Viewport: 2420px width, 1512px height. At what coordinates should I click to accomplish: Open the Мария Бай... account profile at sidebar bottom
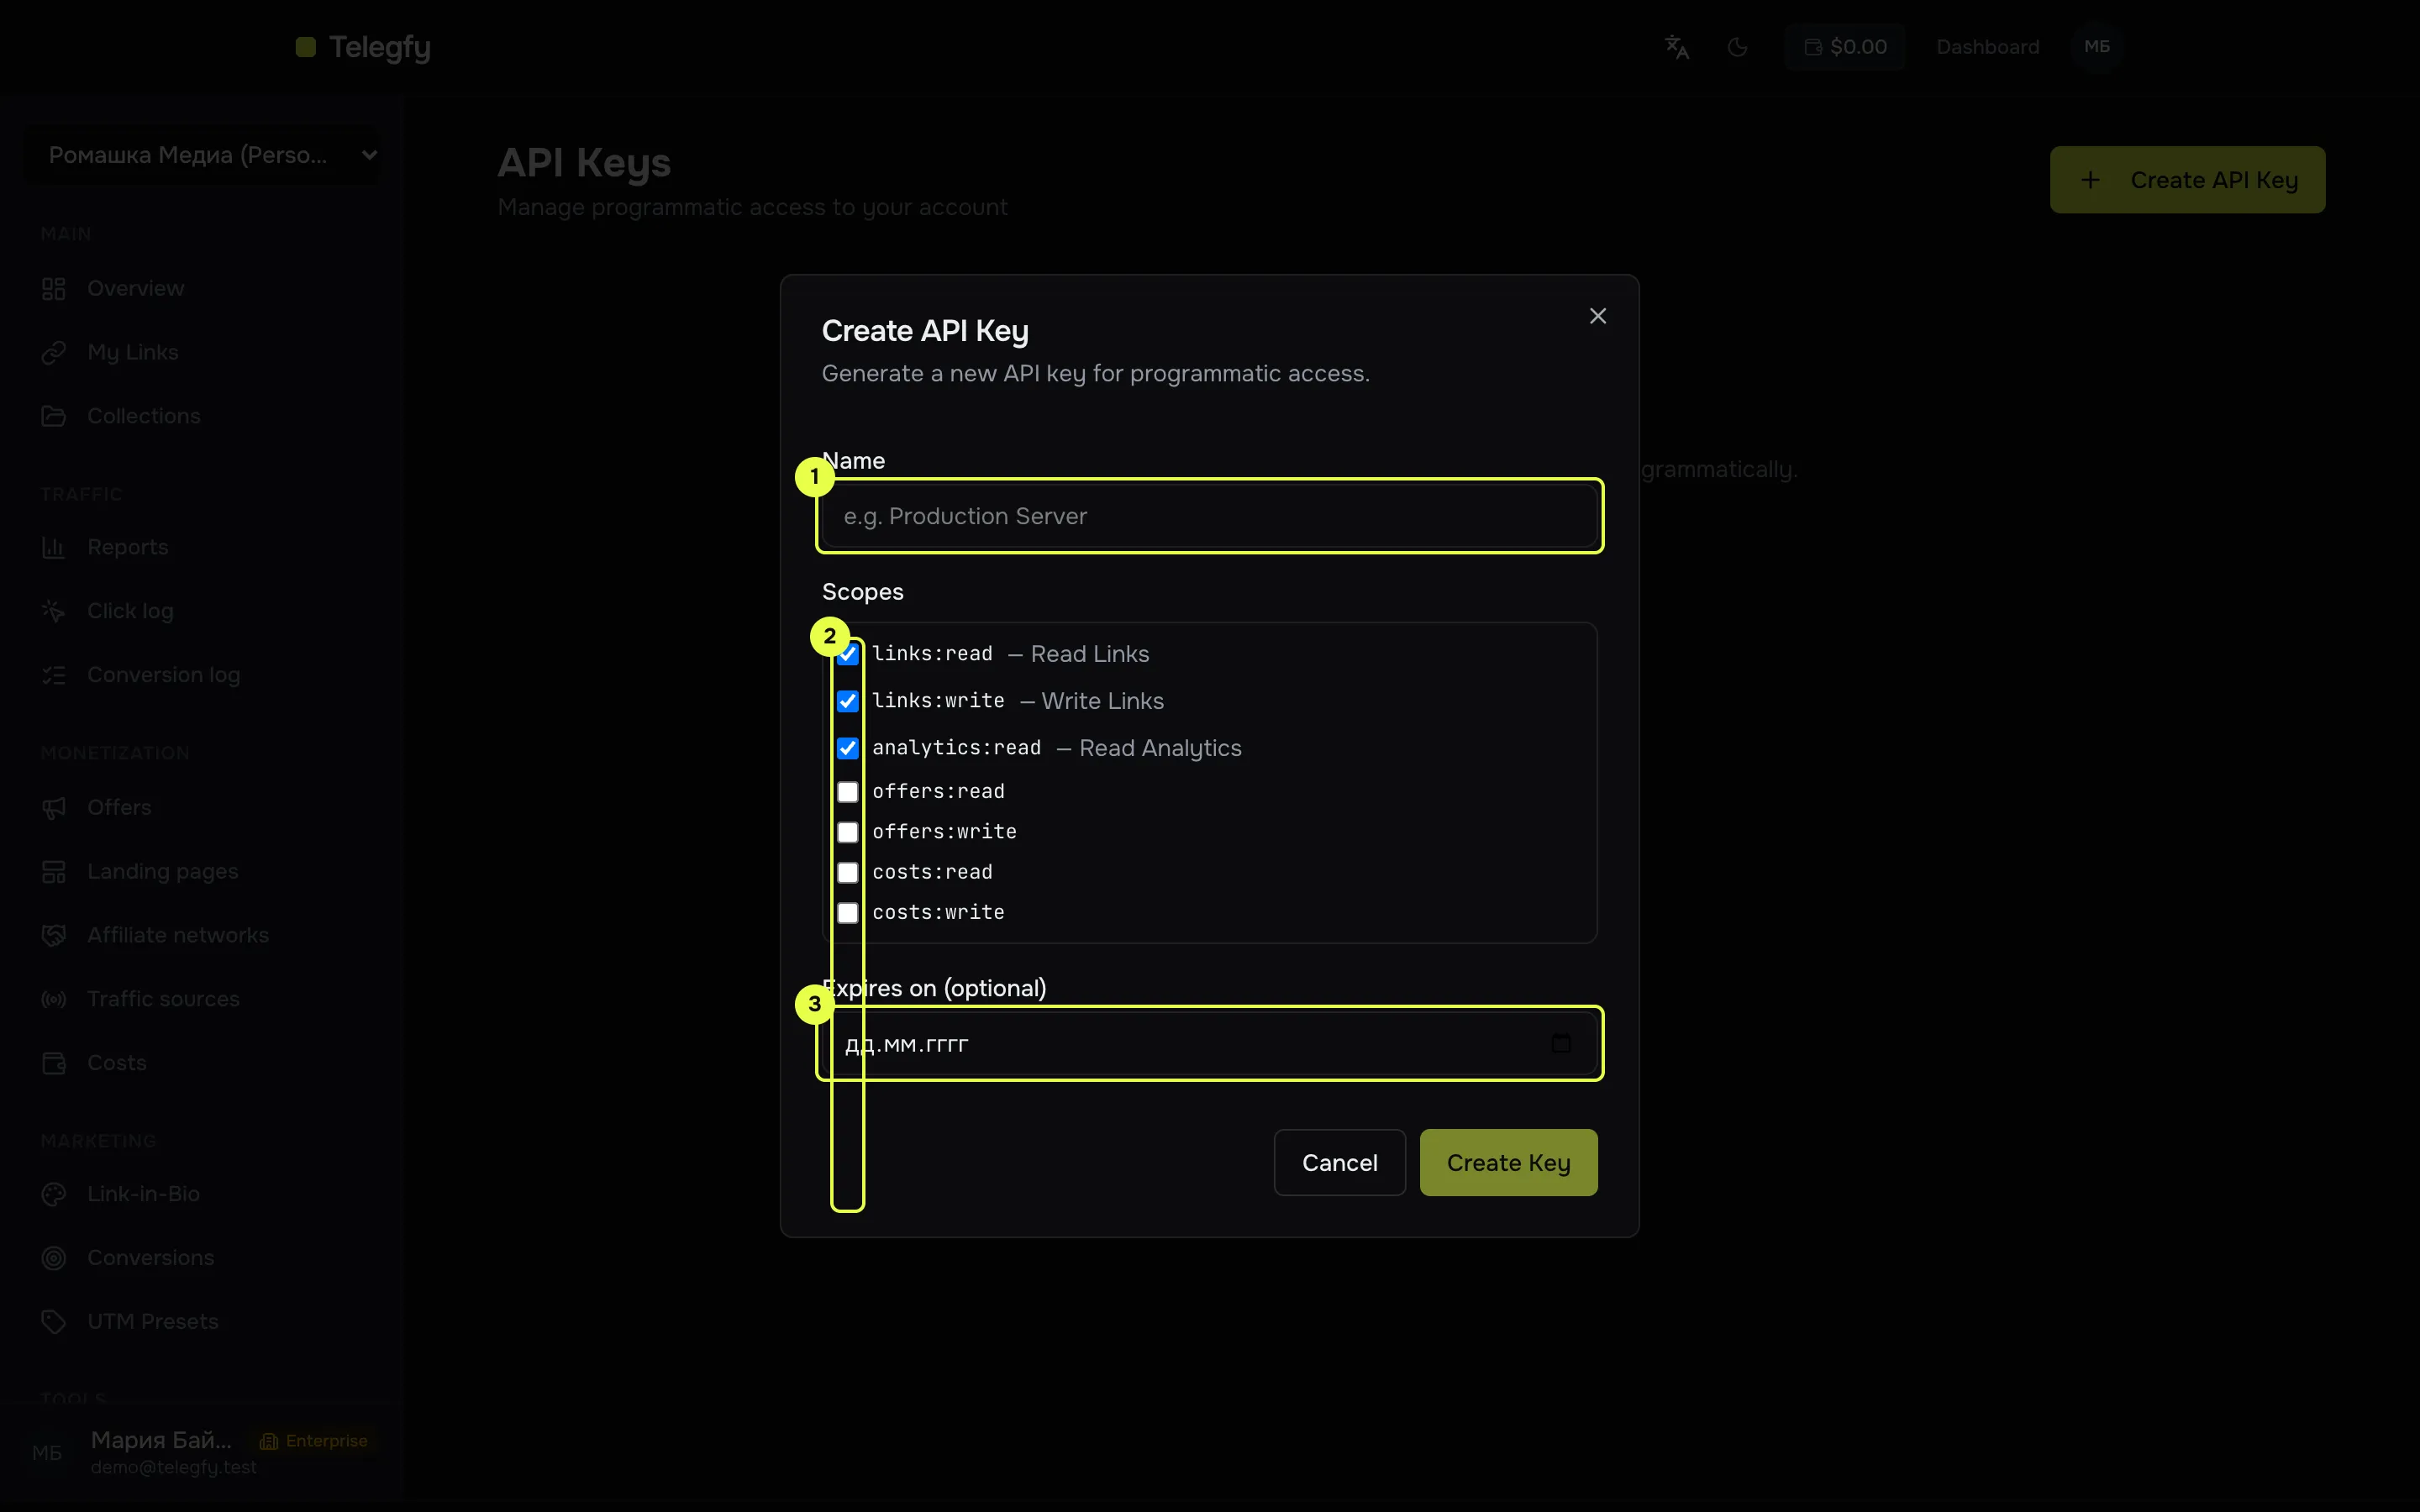(200, 1452)
